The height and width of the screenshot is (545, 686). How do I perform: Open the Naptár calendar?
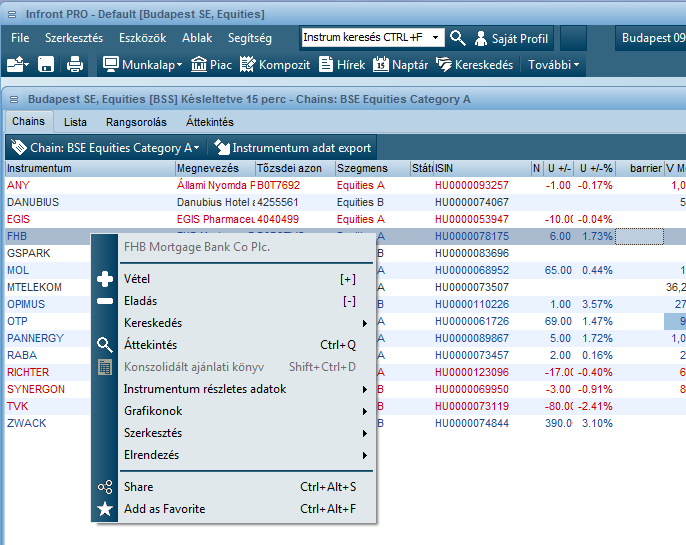pos(400,65)
